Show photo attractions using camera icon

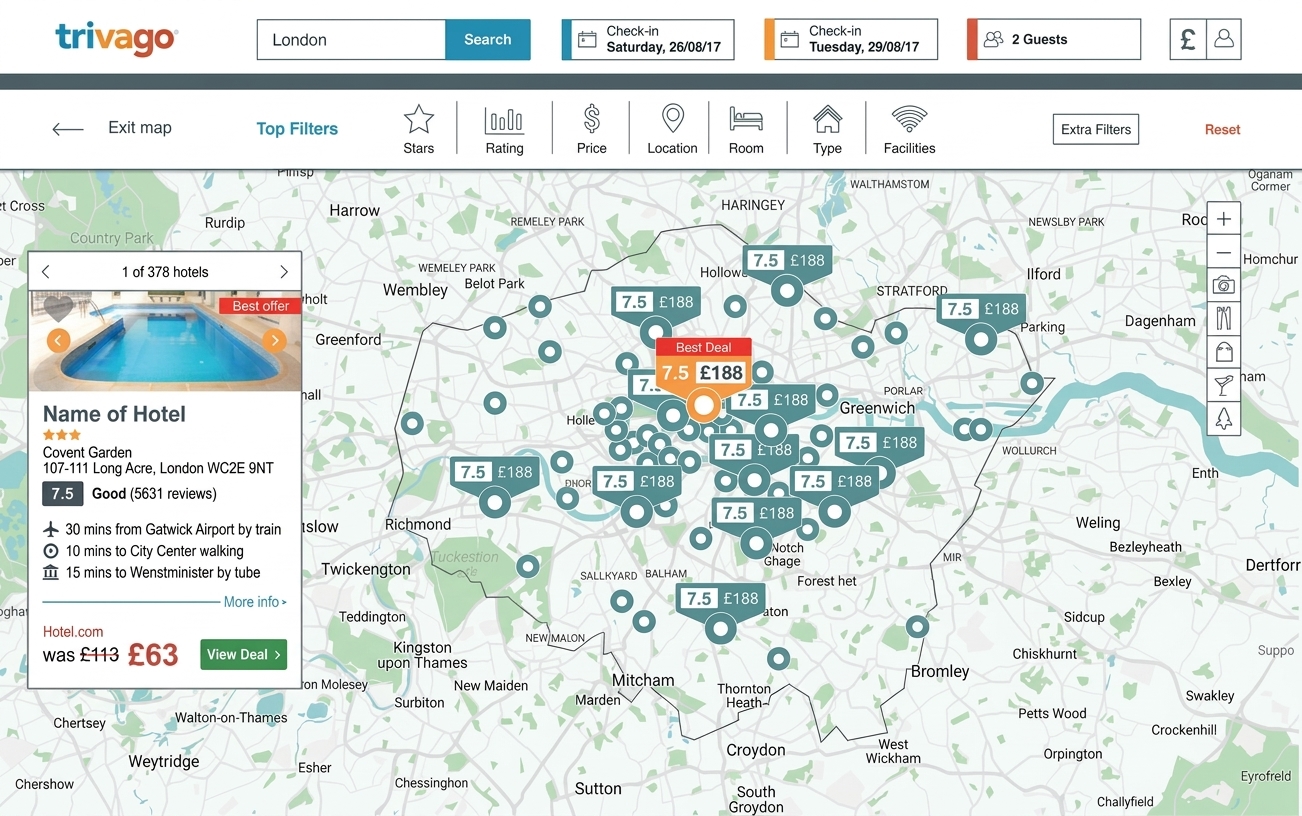point(1224,286)
